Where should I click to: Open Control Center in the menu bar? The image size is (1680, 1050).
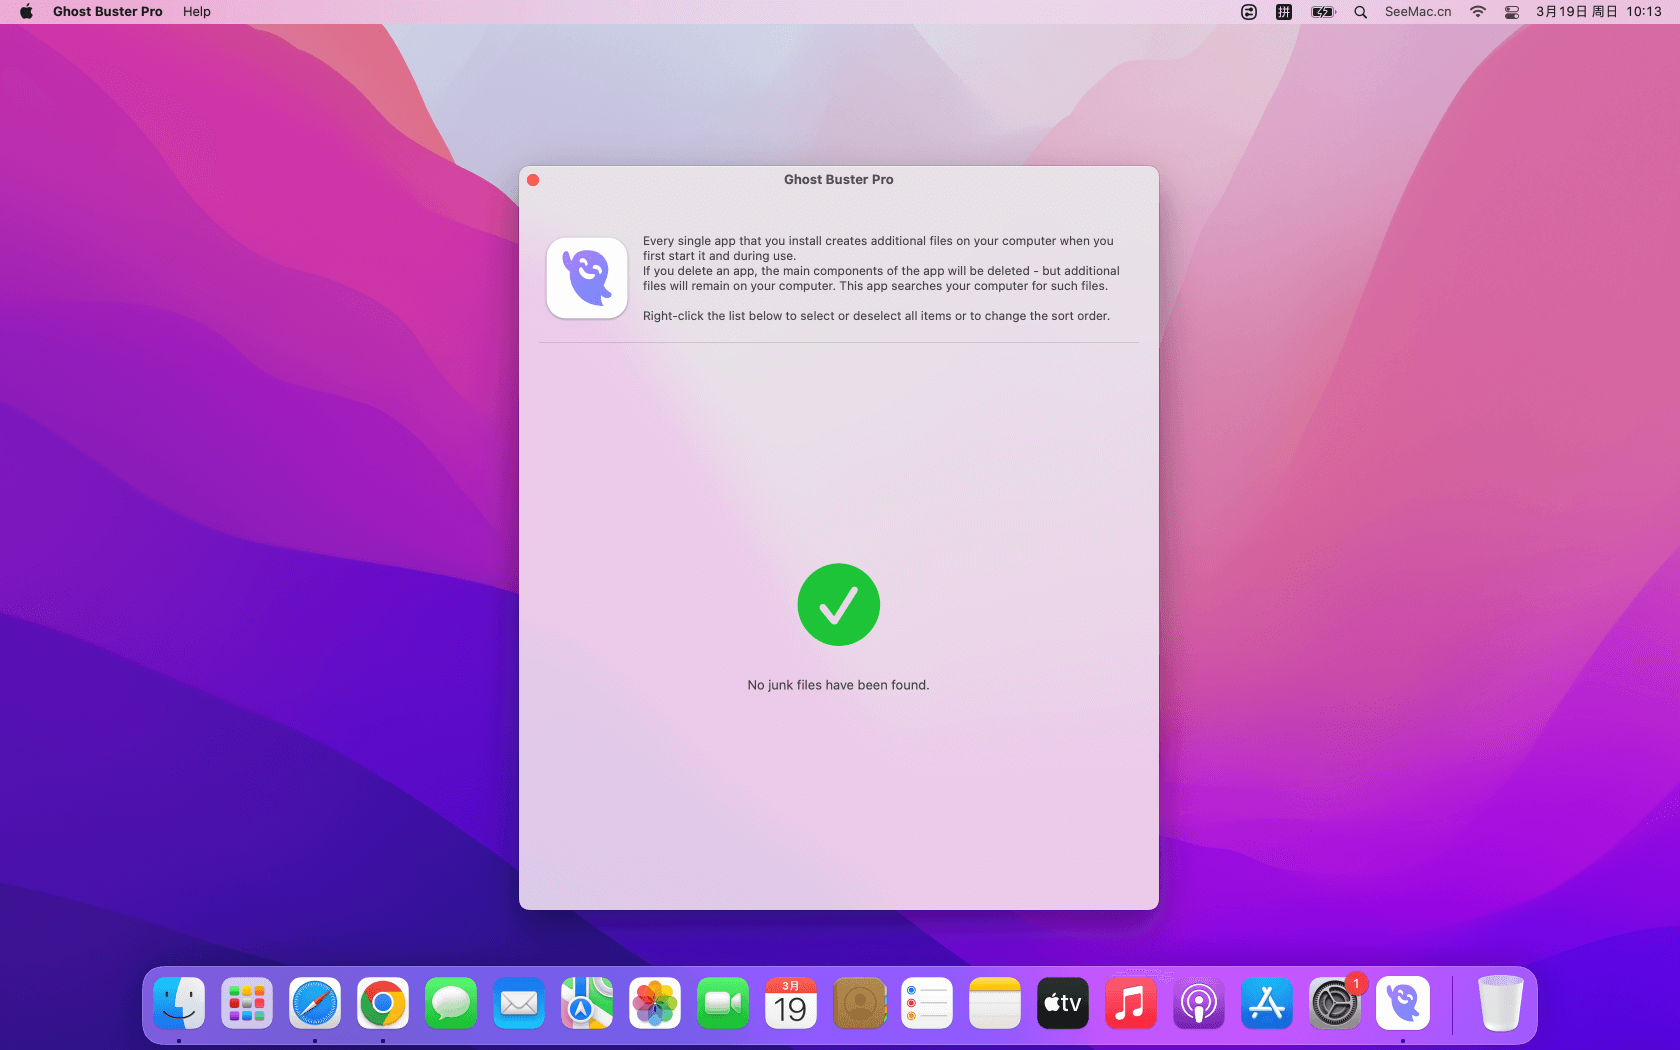tap(1512, 12)
